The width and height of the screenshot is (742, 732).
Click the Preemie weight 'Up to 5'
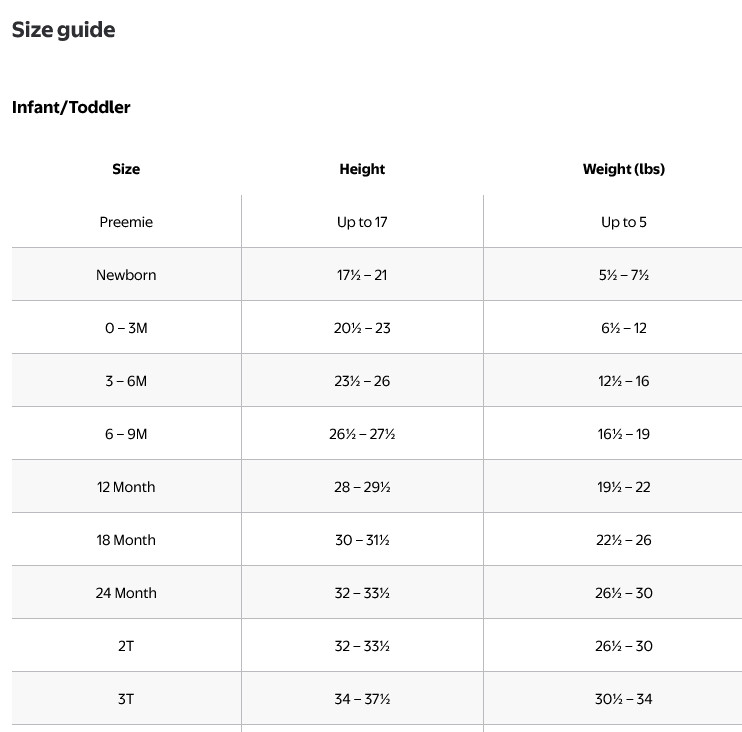pos(623,222)
